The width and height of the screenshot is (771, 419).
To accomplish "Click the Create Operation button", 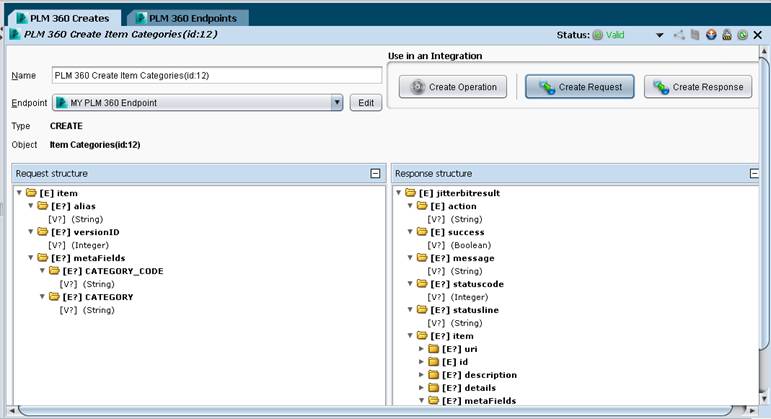I will click(453, 87).
